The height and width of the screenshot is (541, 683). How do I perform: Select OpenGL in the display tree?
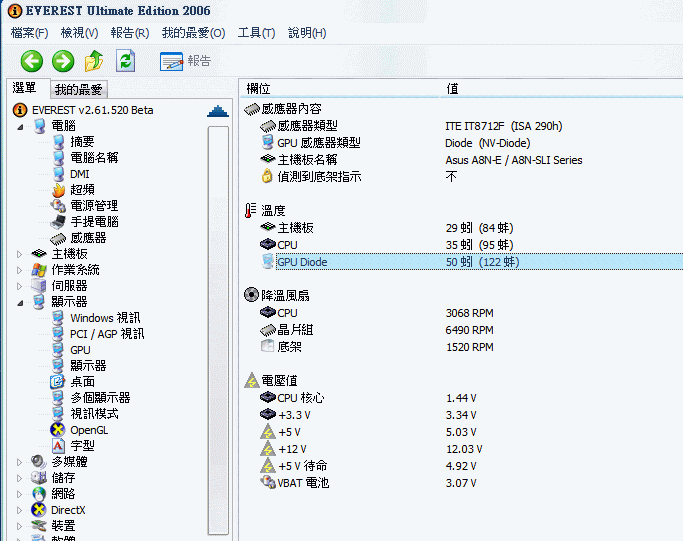88,430
